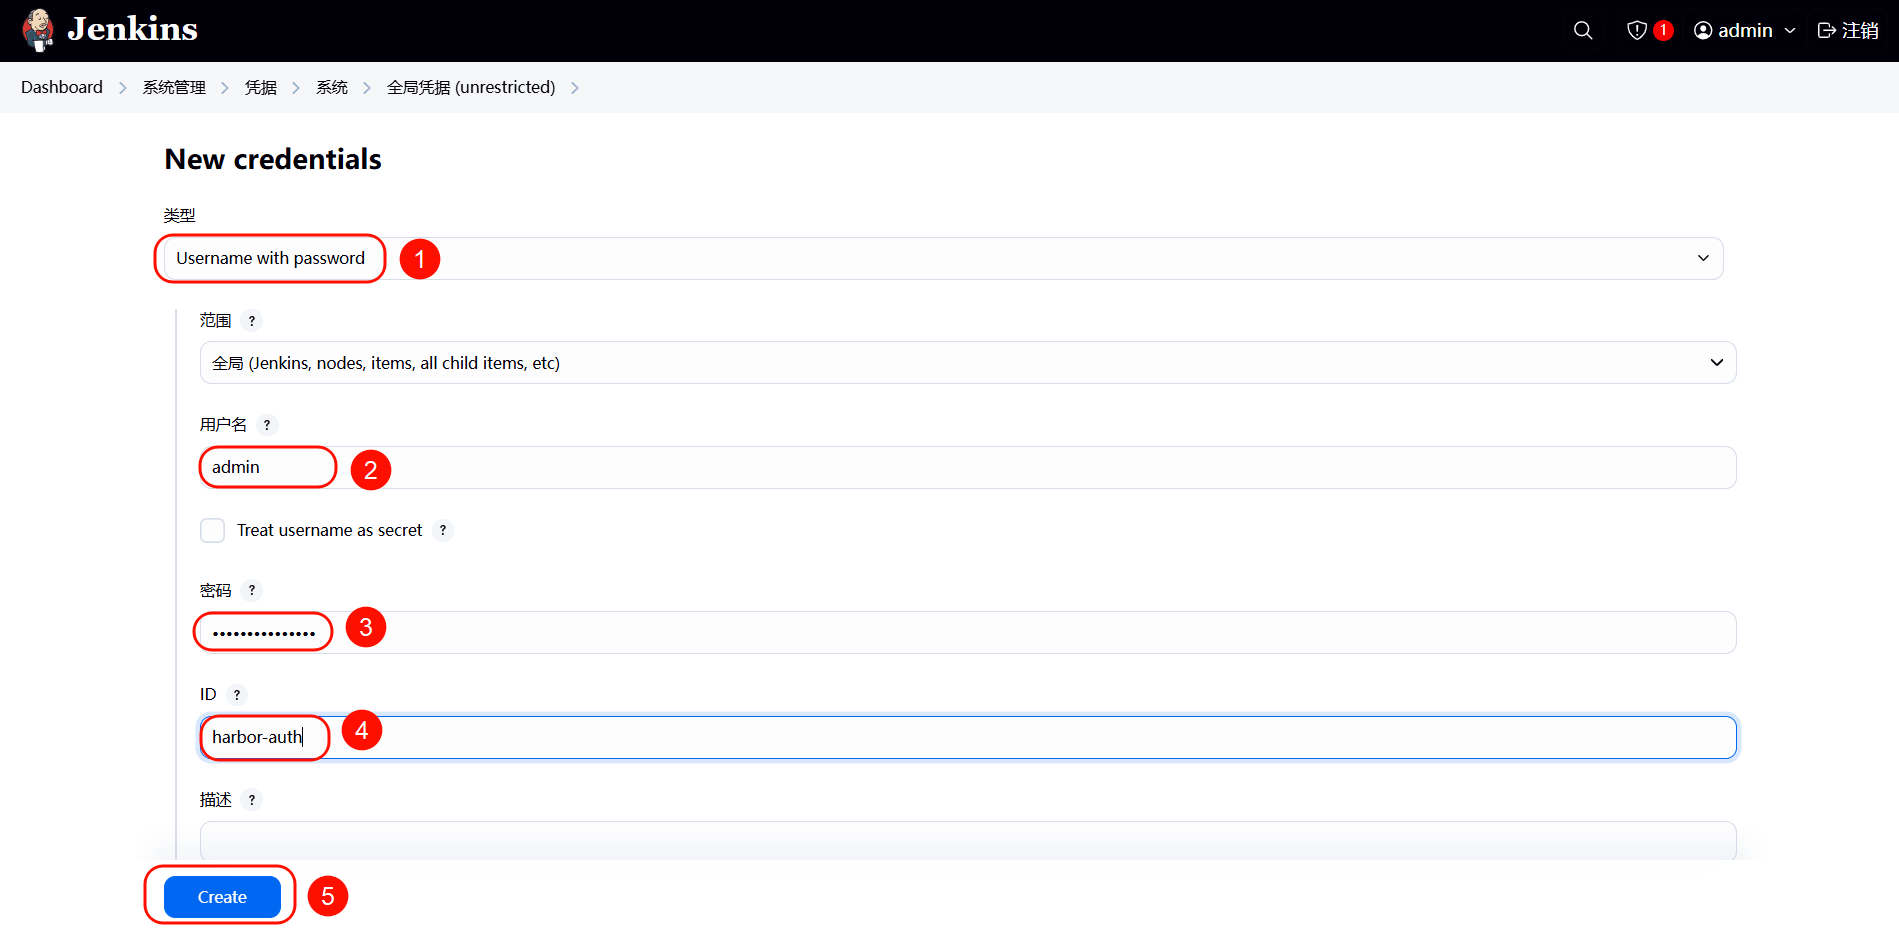Viewport: 1899px width, 930px height.
Task: Click the help icon next to 用户名
Action: click(x=267, y=425)
